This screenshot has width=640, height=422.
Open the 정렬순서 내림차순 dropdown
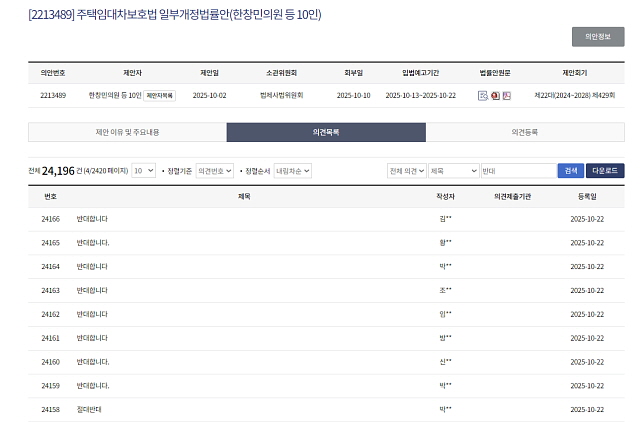click(293, 171)
